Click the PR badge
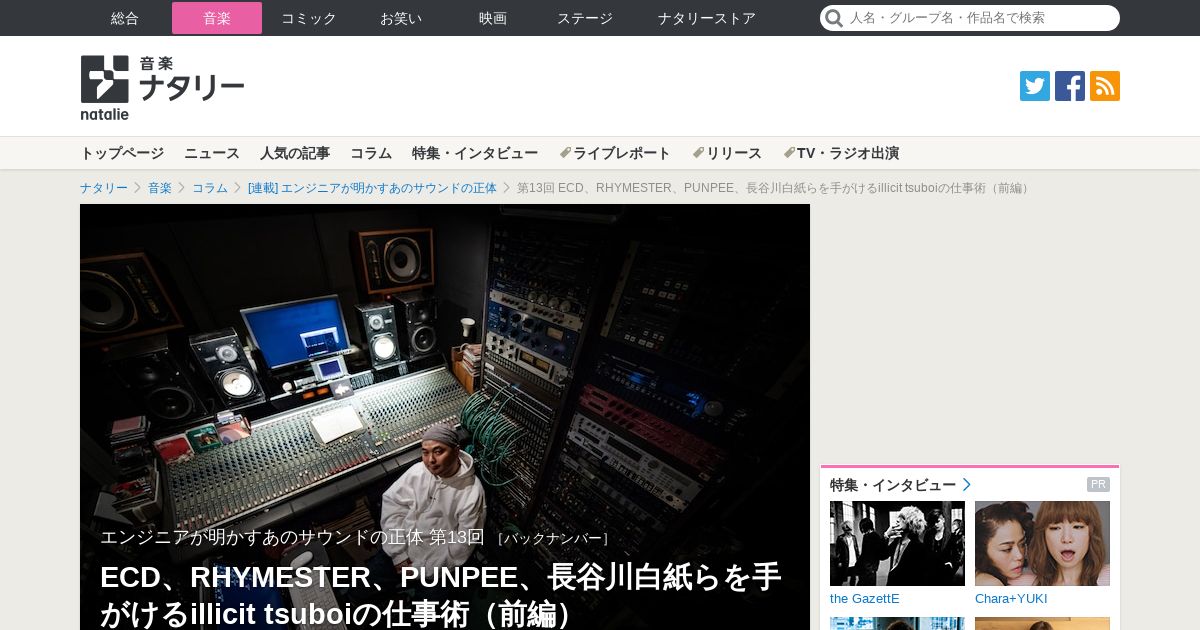Screen dimensions: 1200x630 [x=1098, y=485]
